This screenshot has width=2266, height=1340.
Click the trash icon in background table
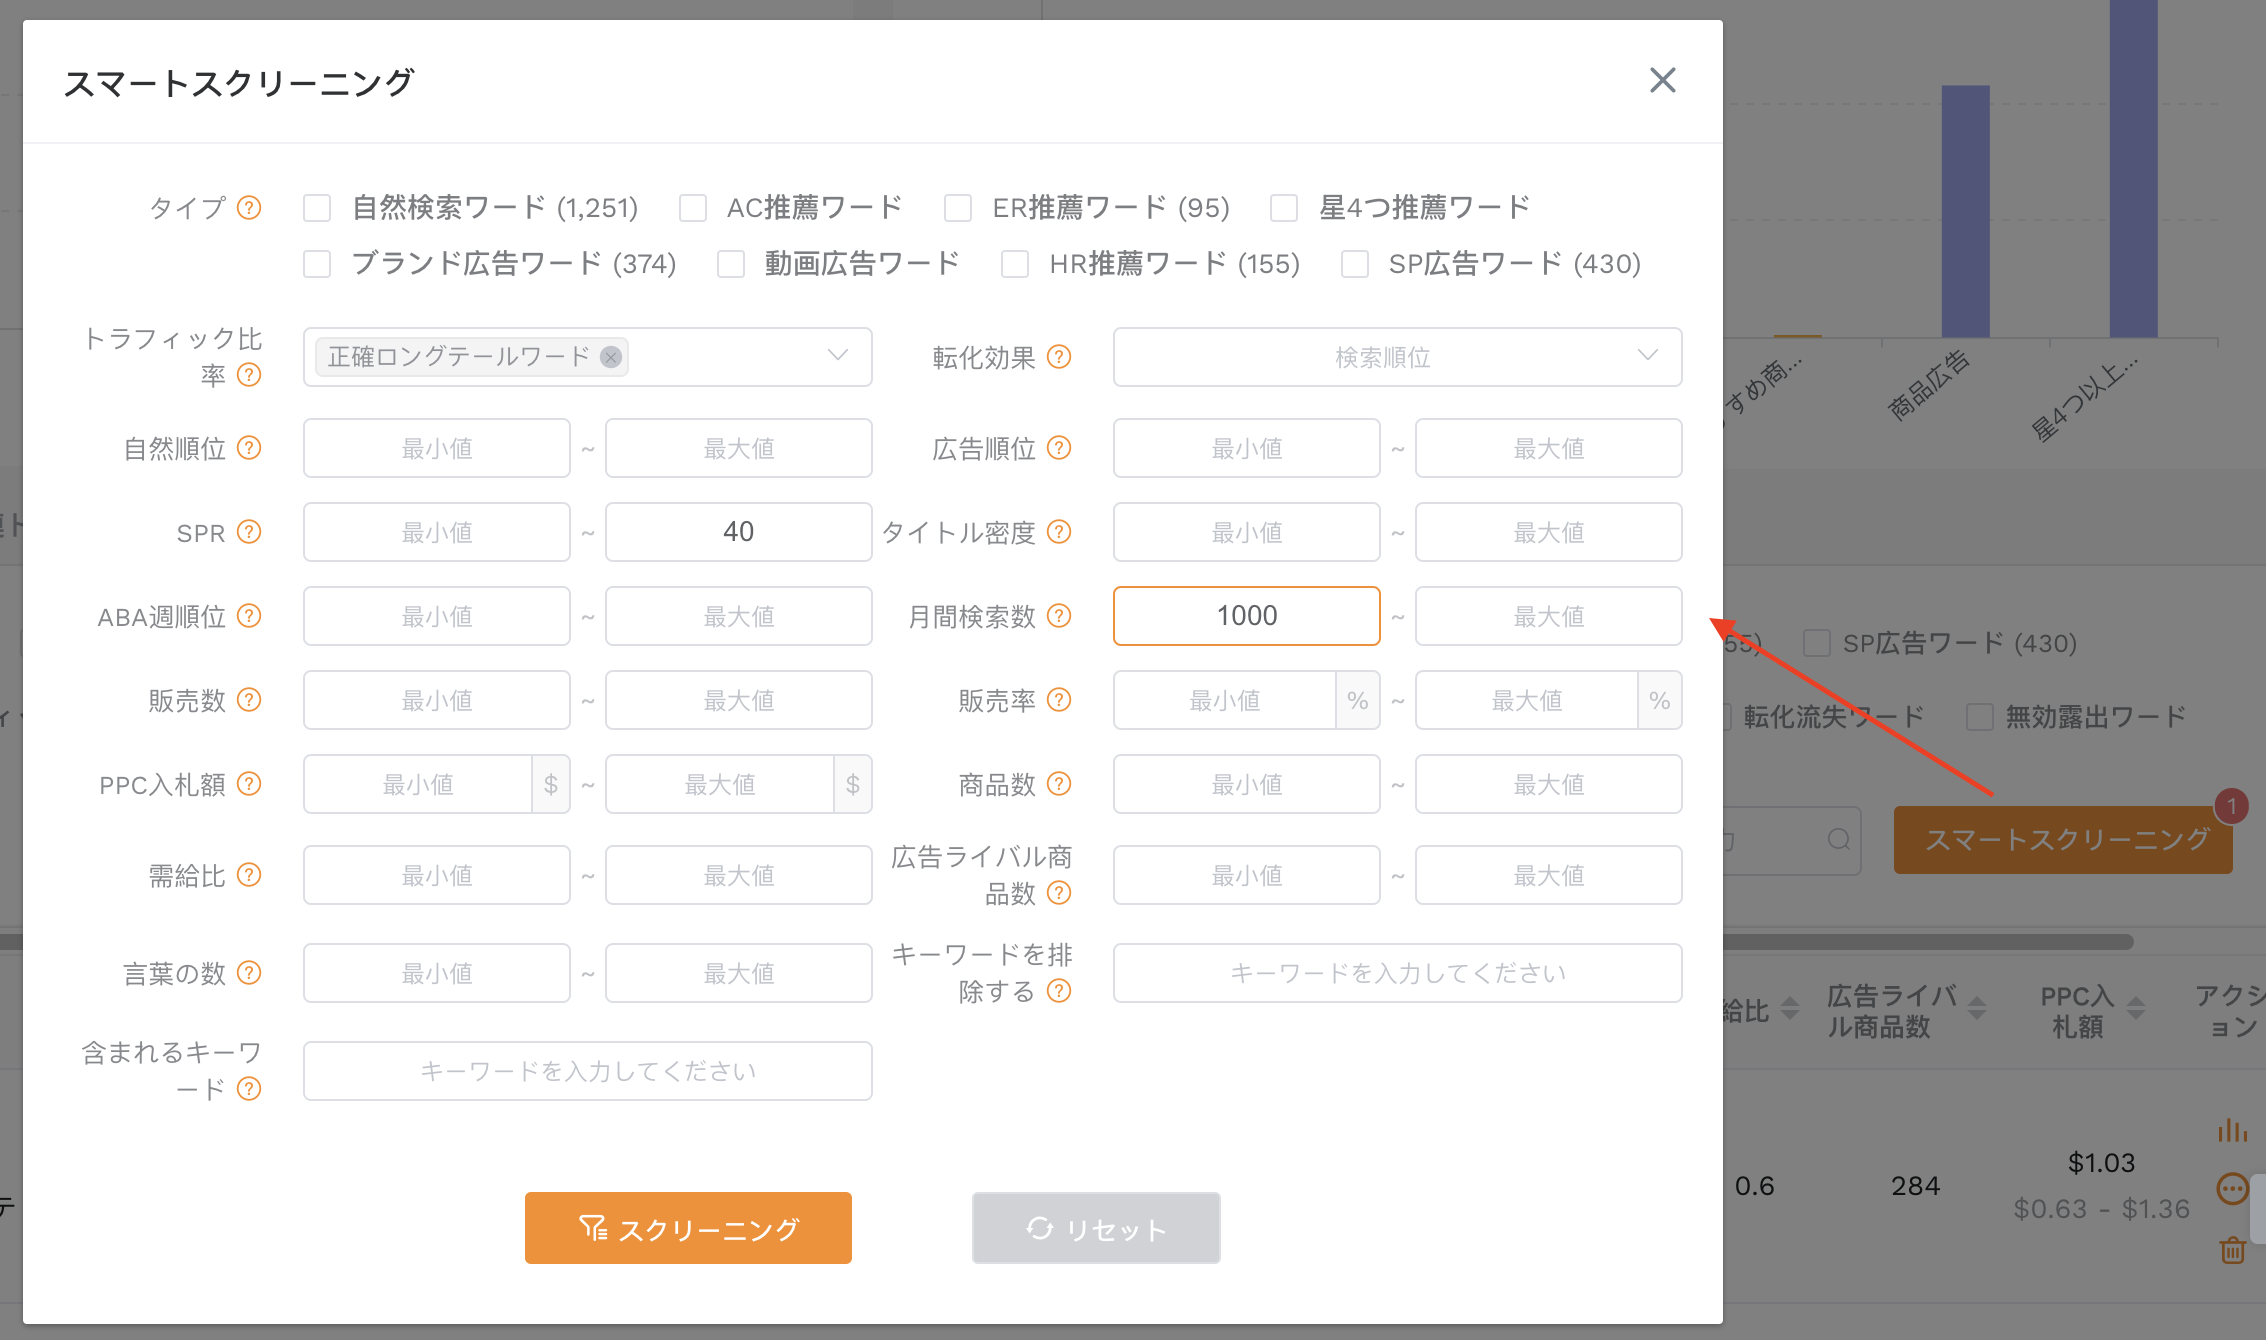click(2232, 1250)
